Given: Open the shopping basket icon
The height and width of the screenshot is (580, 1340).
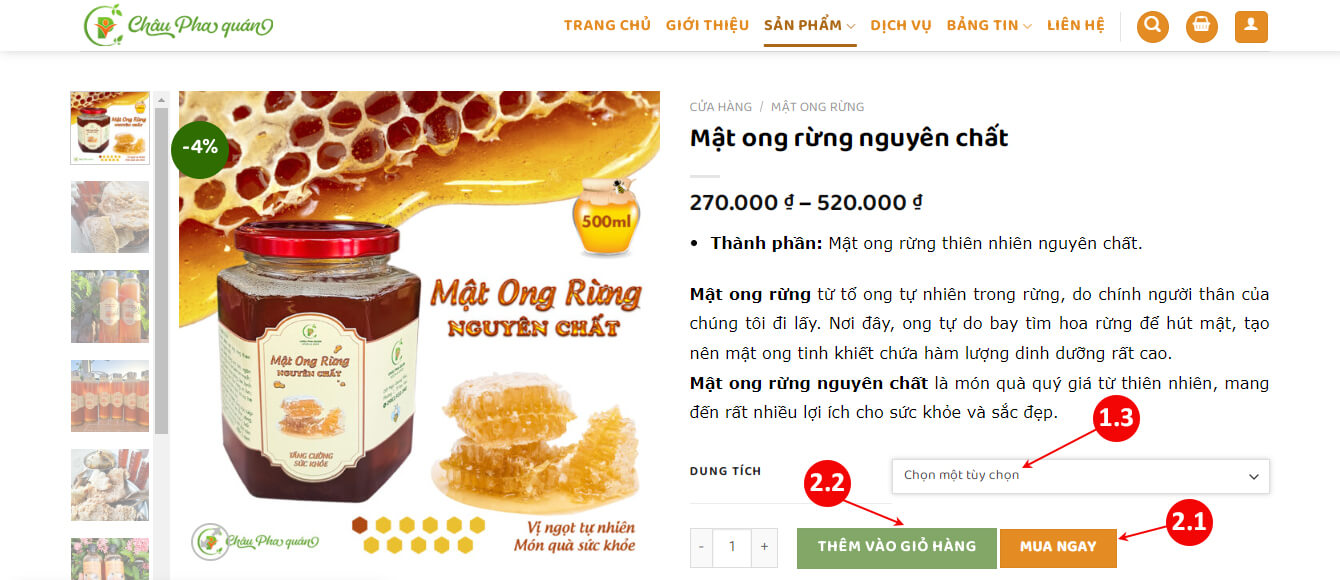Looking at the screenshot, I should pyautogui.click(x=1202, y=26).
